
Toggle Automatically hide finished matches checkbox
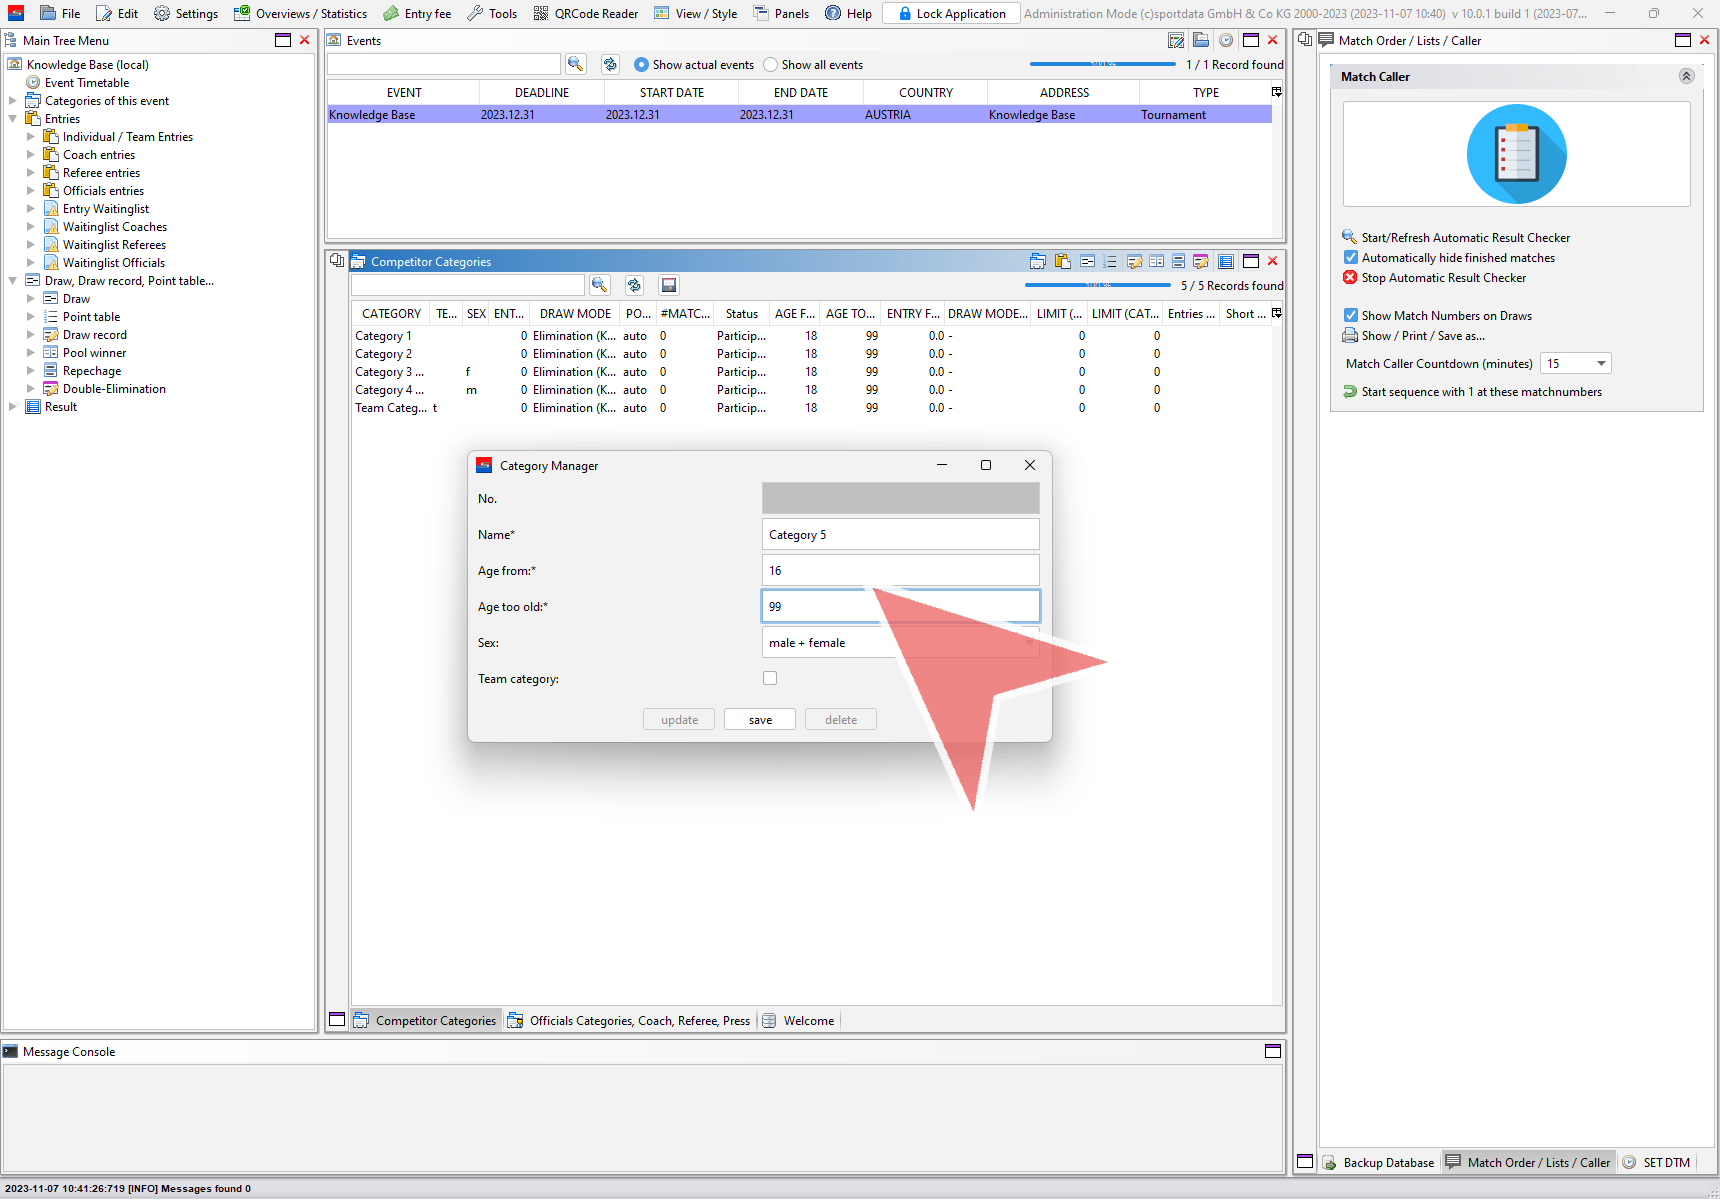1351,258
